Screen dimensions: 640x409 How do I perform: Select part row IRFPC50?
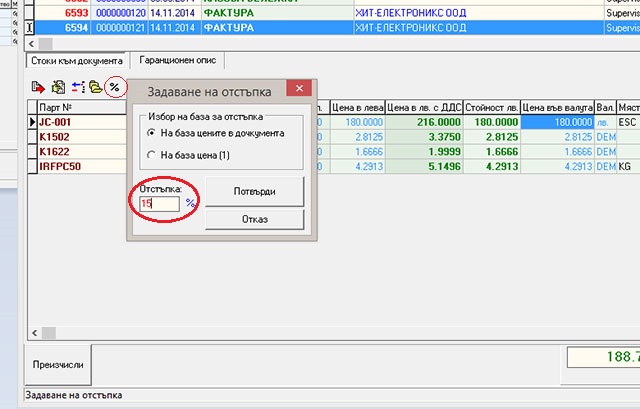pos(82,166)
